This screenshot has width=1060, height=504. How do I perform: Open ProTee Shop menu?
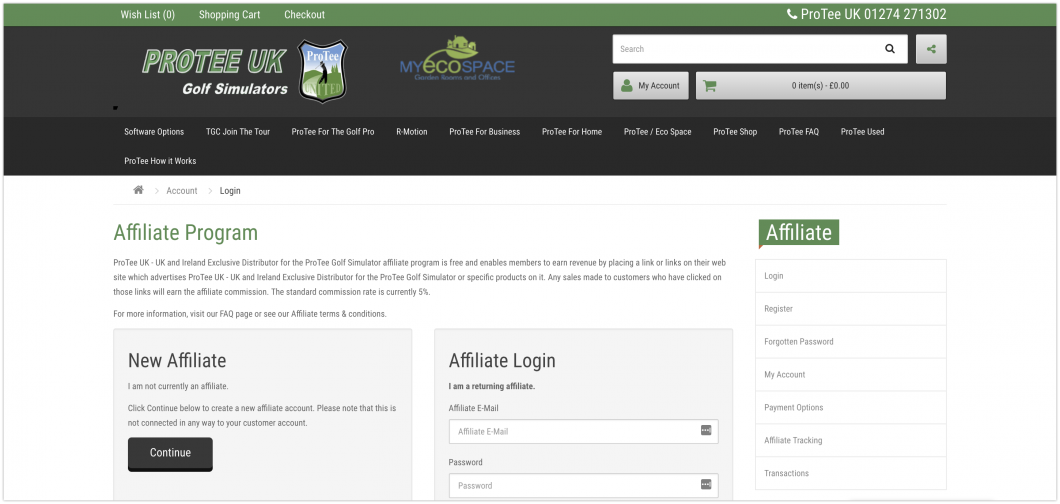pos(735,132)
